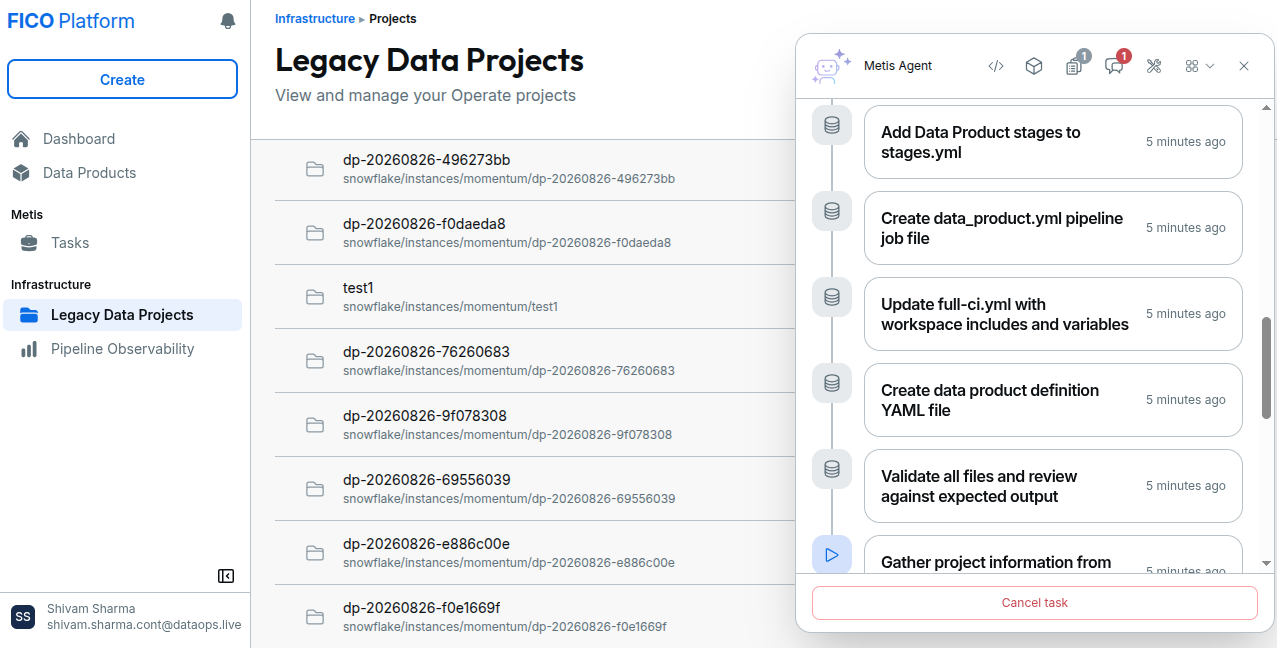Open step Add Data Product stages to stages.yml
This screenshot has height=648, width=1277.
[x=1053, y=142]
